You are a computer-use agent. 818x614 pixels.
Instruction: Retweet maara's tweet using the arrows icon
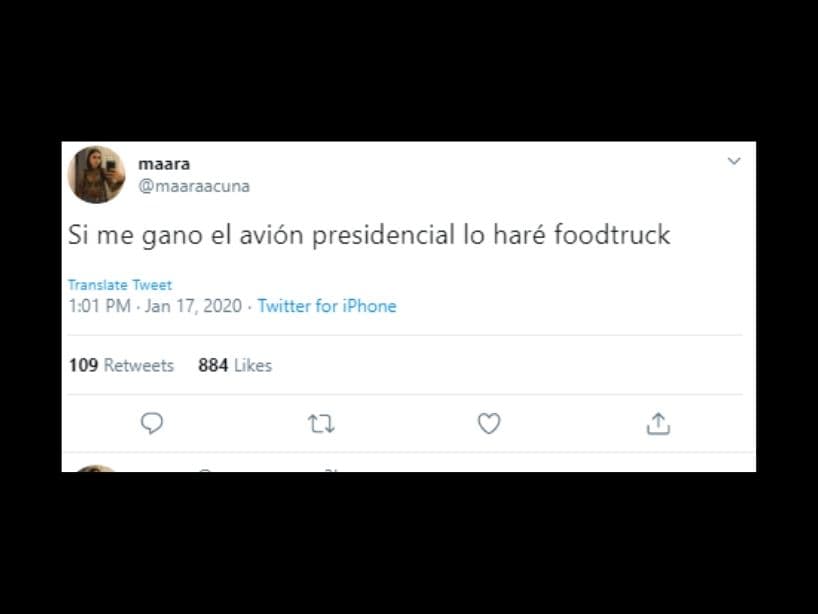(x=321, y=424)
